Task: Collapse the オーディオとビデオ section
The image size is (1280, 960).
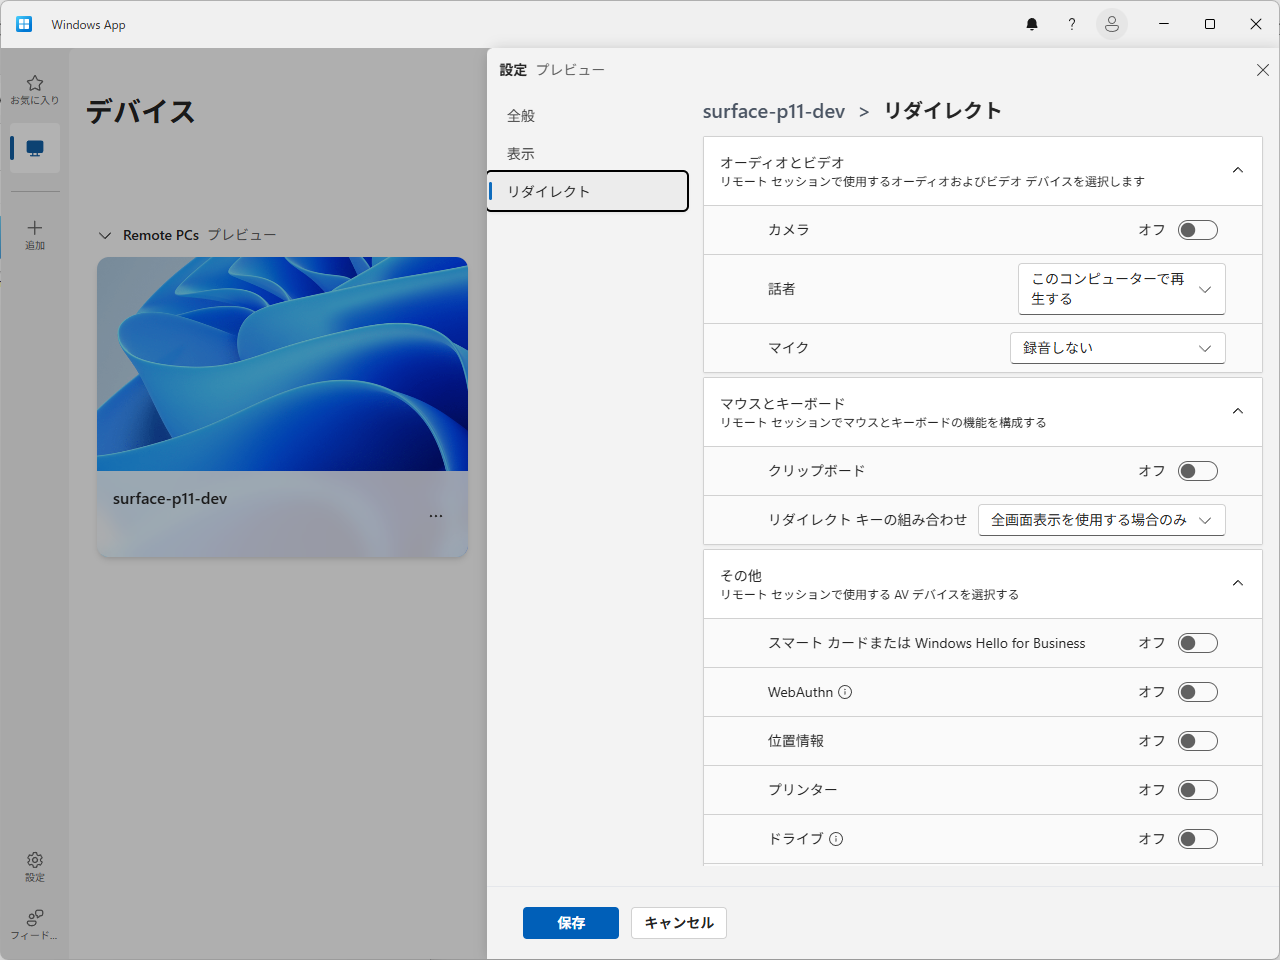Action: click(1238, 171)
